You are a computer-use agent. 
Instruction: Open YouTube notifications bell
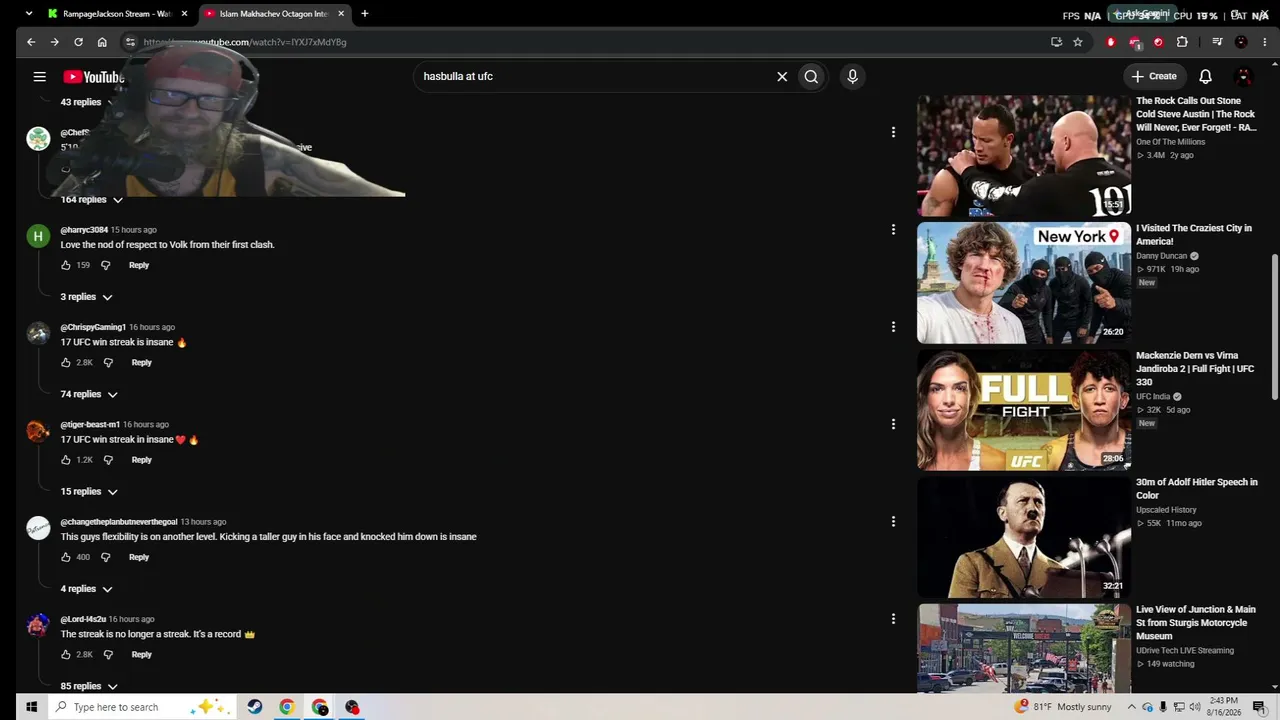click(1205, 76)
